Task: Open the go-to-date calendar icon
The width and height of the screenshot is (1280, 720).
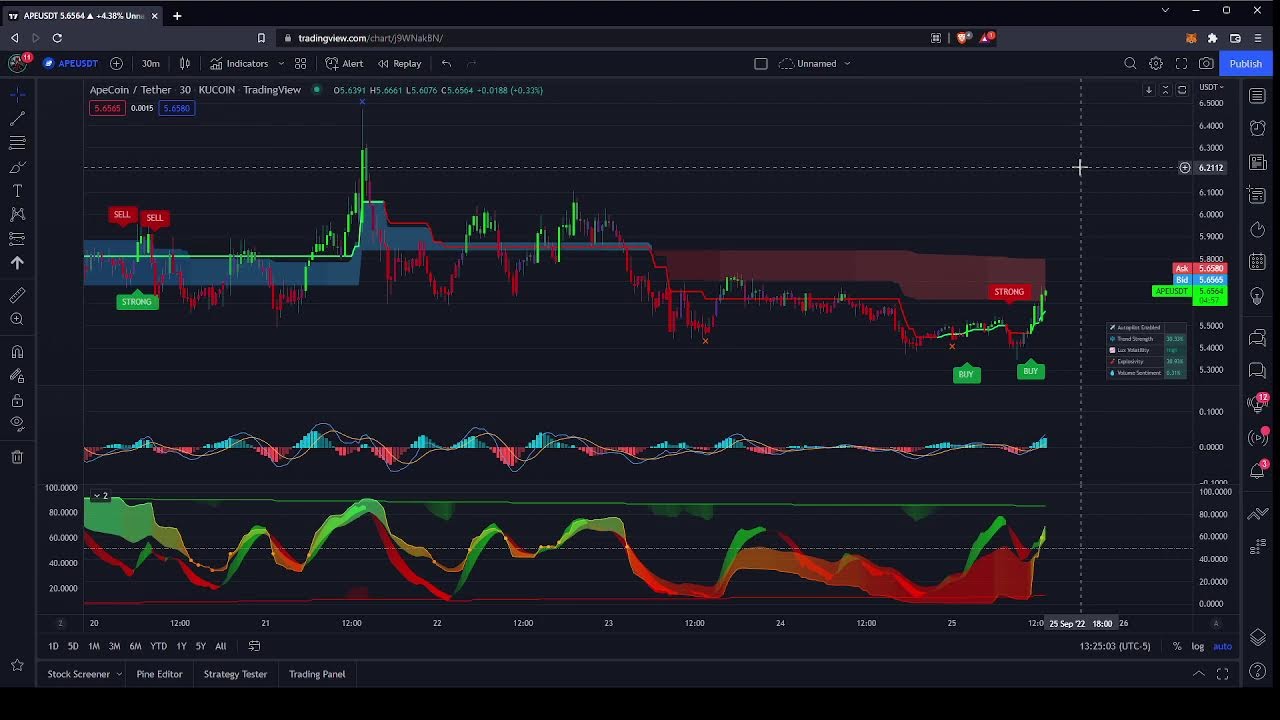Action: pos(254,646)
